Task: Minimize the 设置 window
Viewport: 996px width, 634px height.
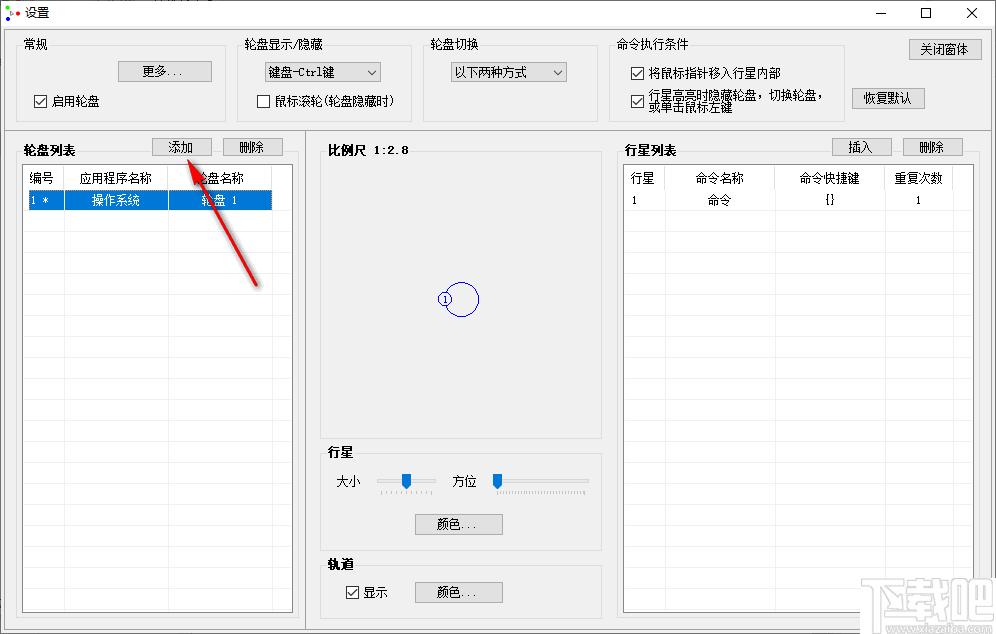Action: [881, 13]
